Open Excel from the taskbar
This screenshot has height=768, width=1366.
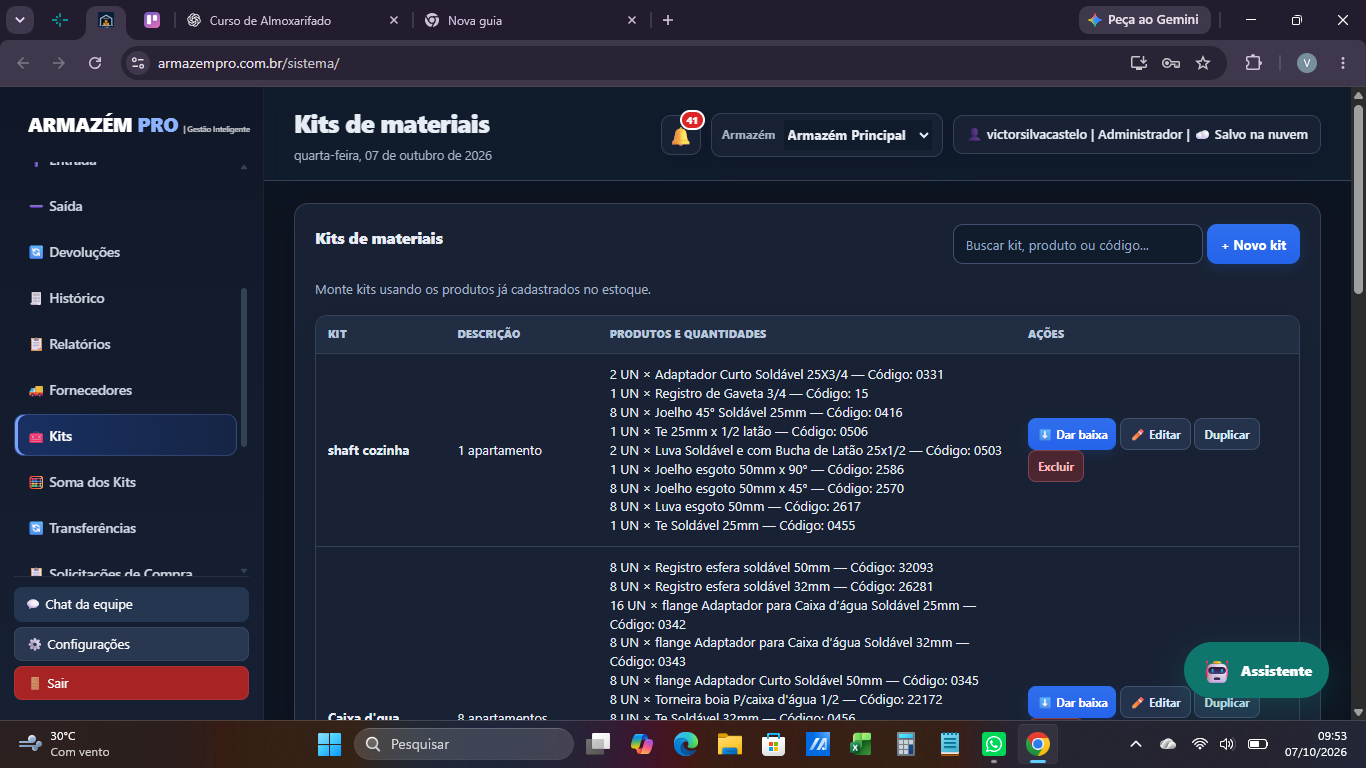pyautogui.click(x=861, y=744)
